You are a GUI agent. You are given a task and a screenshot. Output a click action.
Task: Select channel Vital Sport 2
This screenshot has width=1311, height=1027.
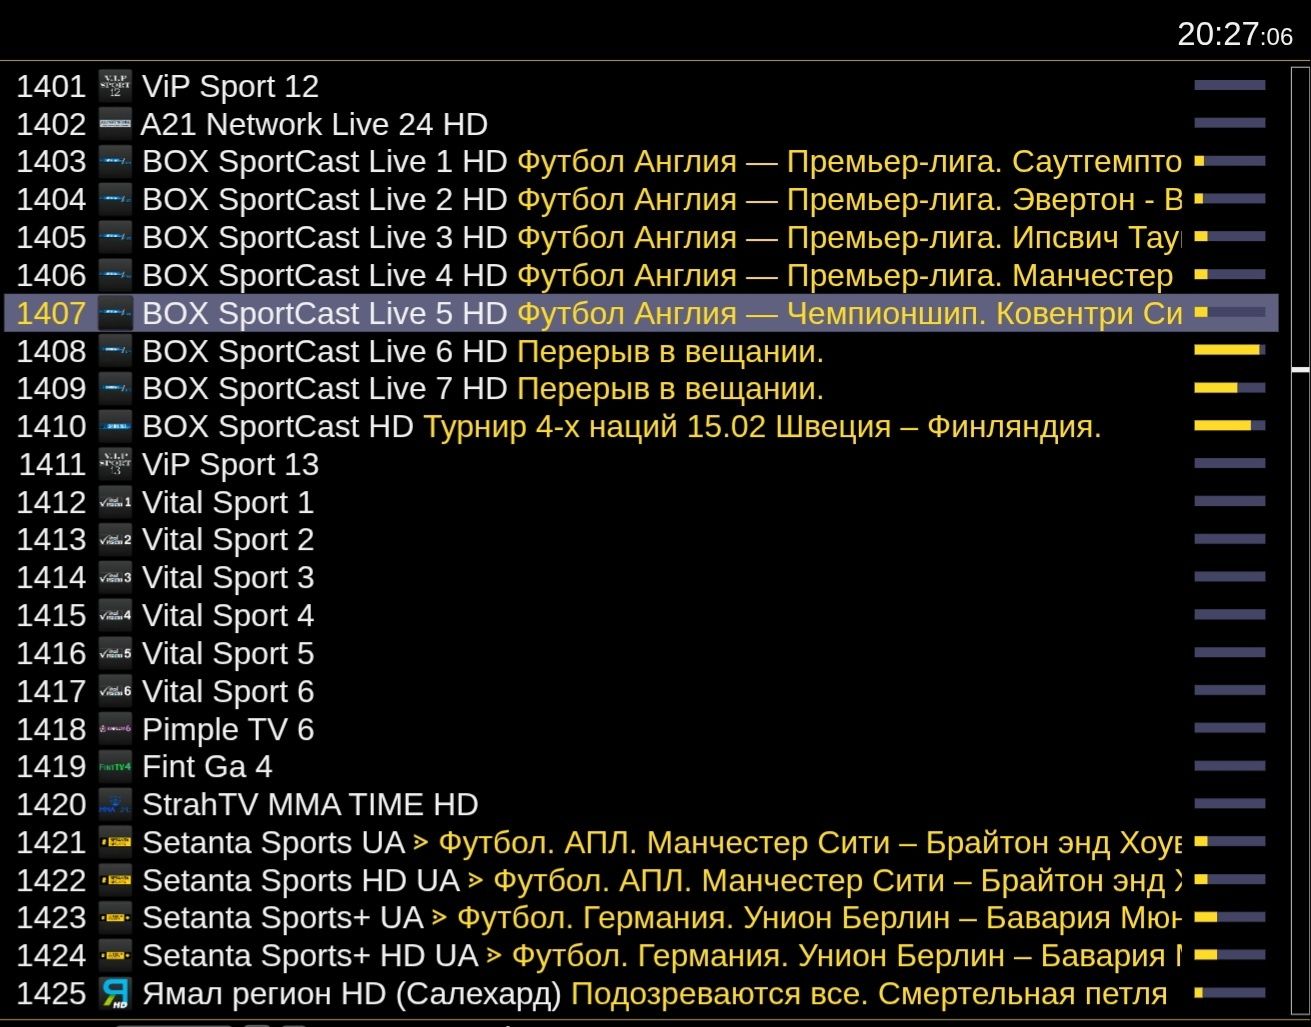coord(641,539)
